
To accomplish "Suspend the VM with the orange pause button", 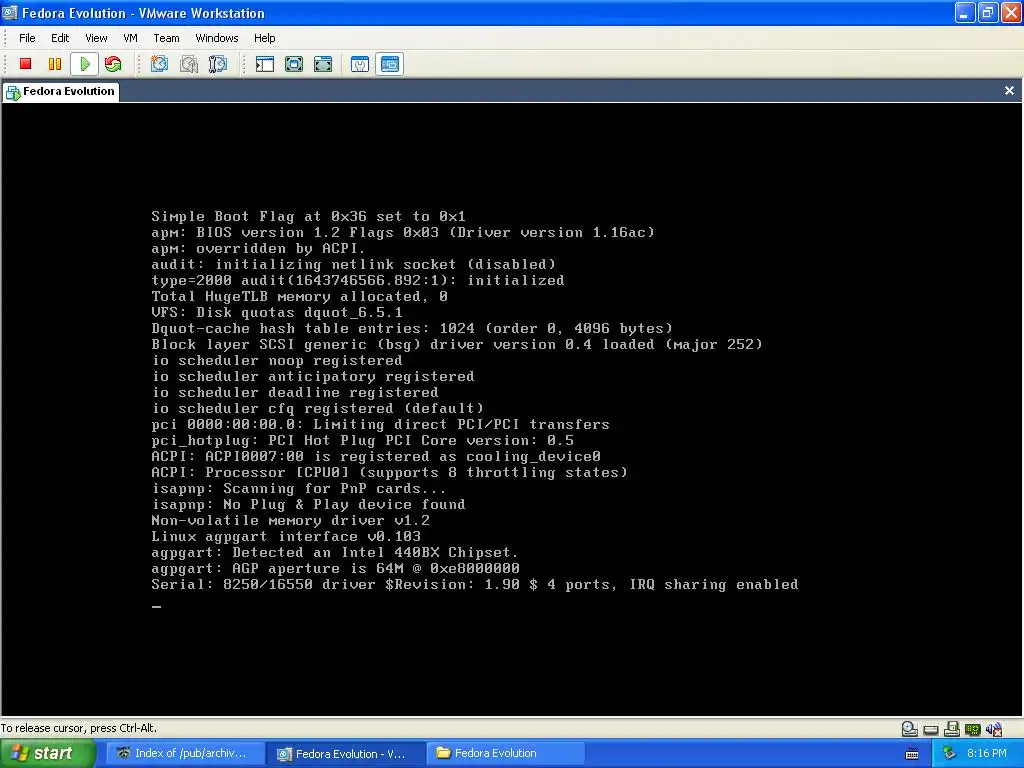I will pyautogui.click(x=55, y=64).
